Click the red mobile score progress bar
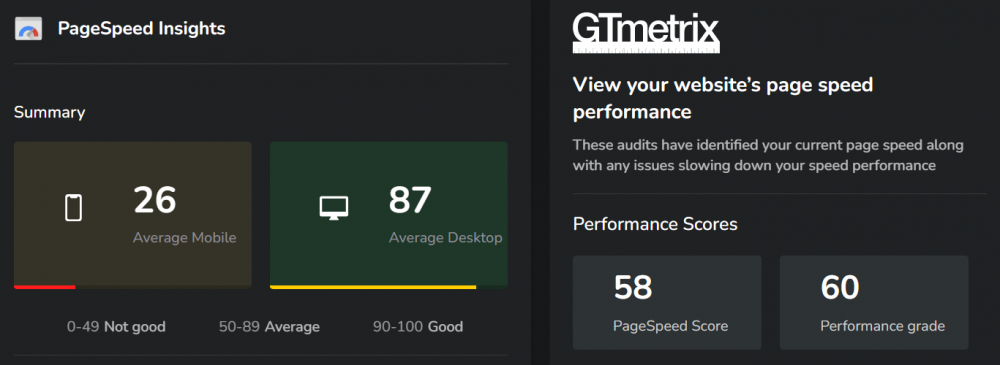 click(x=45, y=287)
